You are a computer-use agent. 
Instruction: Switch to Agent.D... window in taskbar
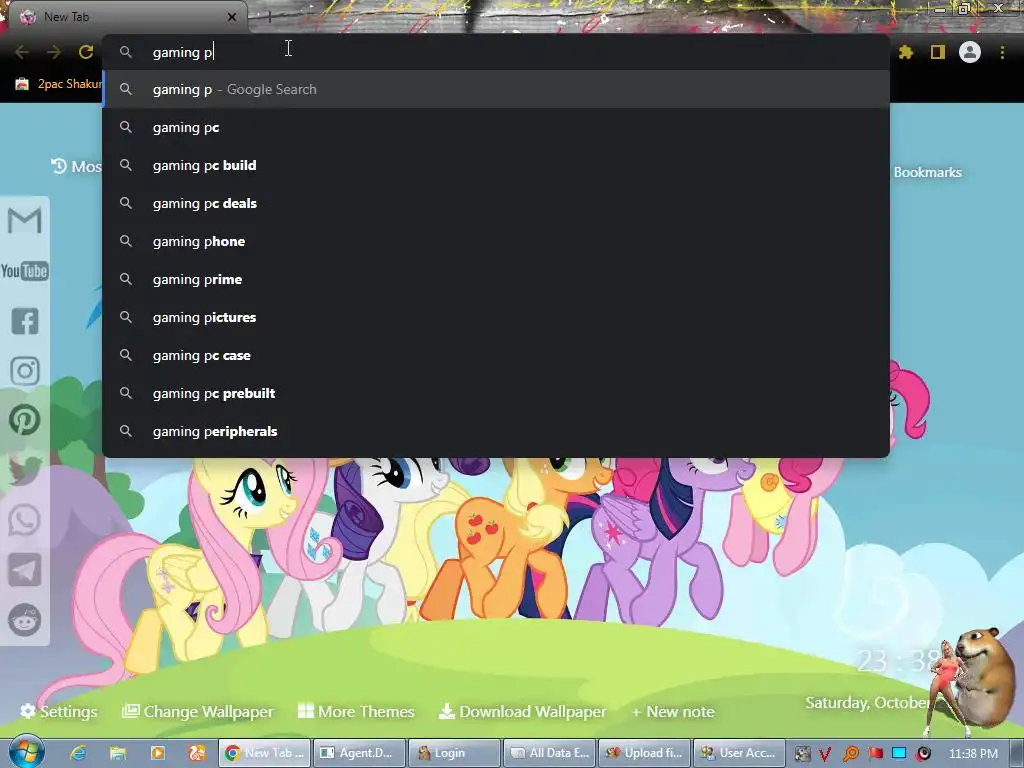pos(359,753)
